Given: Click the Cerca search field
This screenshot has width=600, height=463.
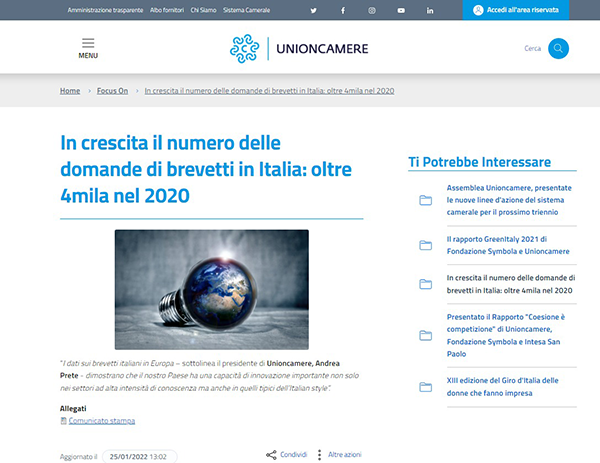Looking at the screenshot, I should pyautogui.click(x=533, y=48).
